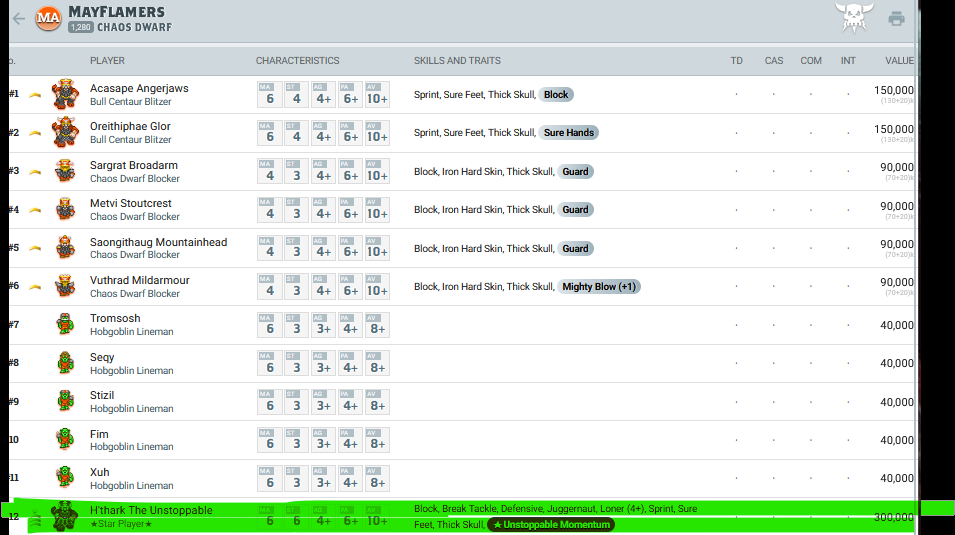Open Saongithaug Mountainhead player link
The height and width of the screenshot is (535, 955).
(x=158, y=242)
